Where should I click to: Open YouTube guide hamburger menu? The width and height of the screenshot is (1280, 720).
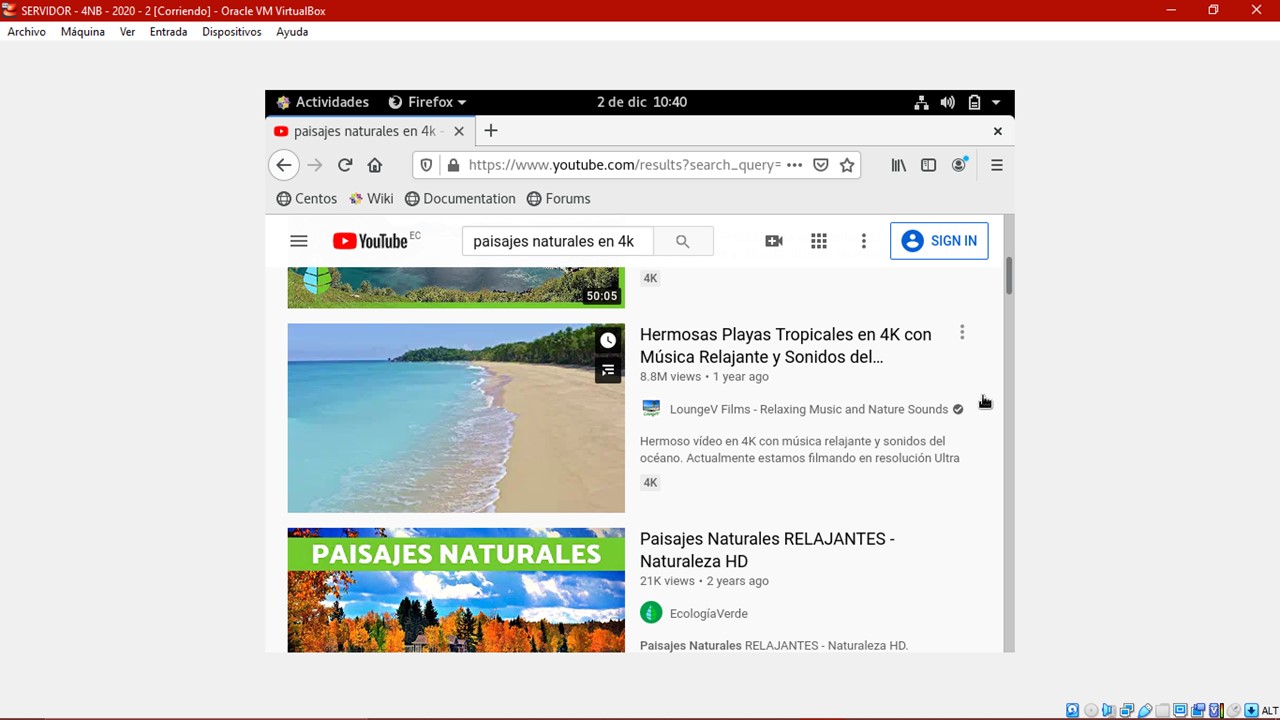298,241
